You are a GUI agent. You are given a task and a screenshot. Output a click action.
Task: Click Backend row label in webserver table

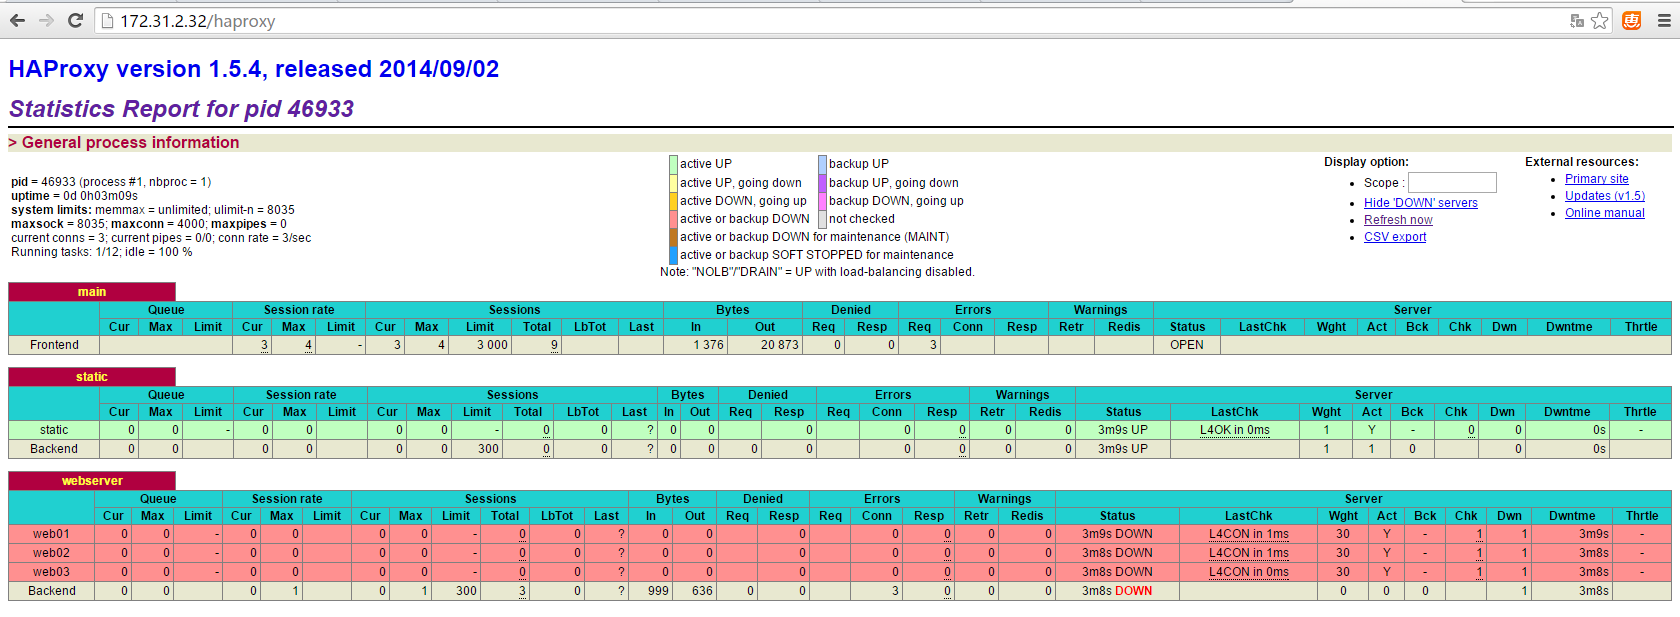pos(52,591)
